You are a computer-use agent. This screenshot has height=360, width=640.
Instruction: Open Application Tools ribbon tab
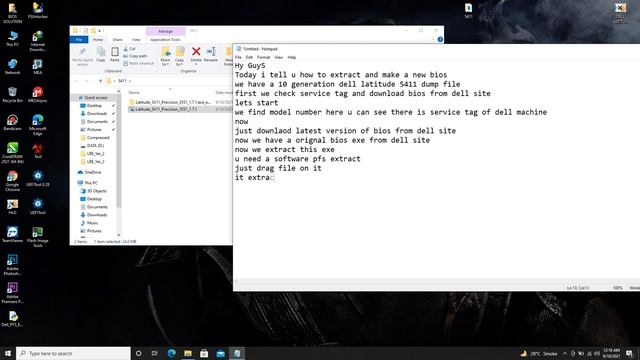tap(165, 40)
